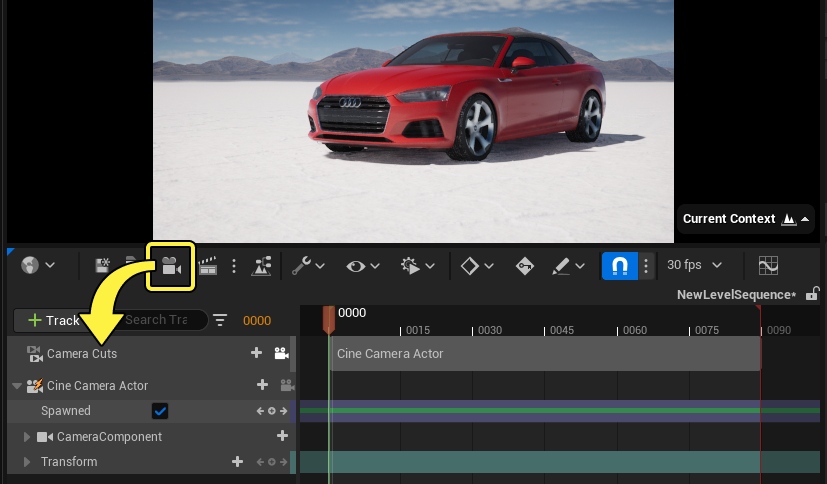Add a key on Spawned row
The width and height of the screenshot is (827, 484).
[272, 411]
